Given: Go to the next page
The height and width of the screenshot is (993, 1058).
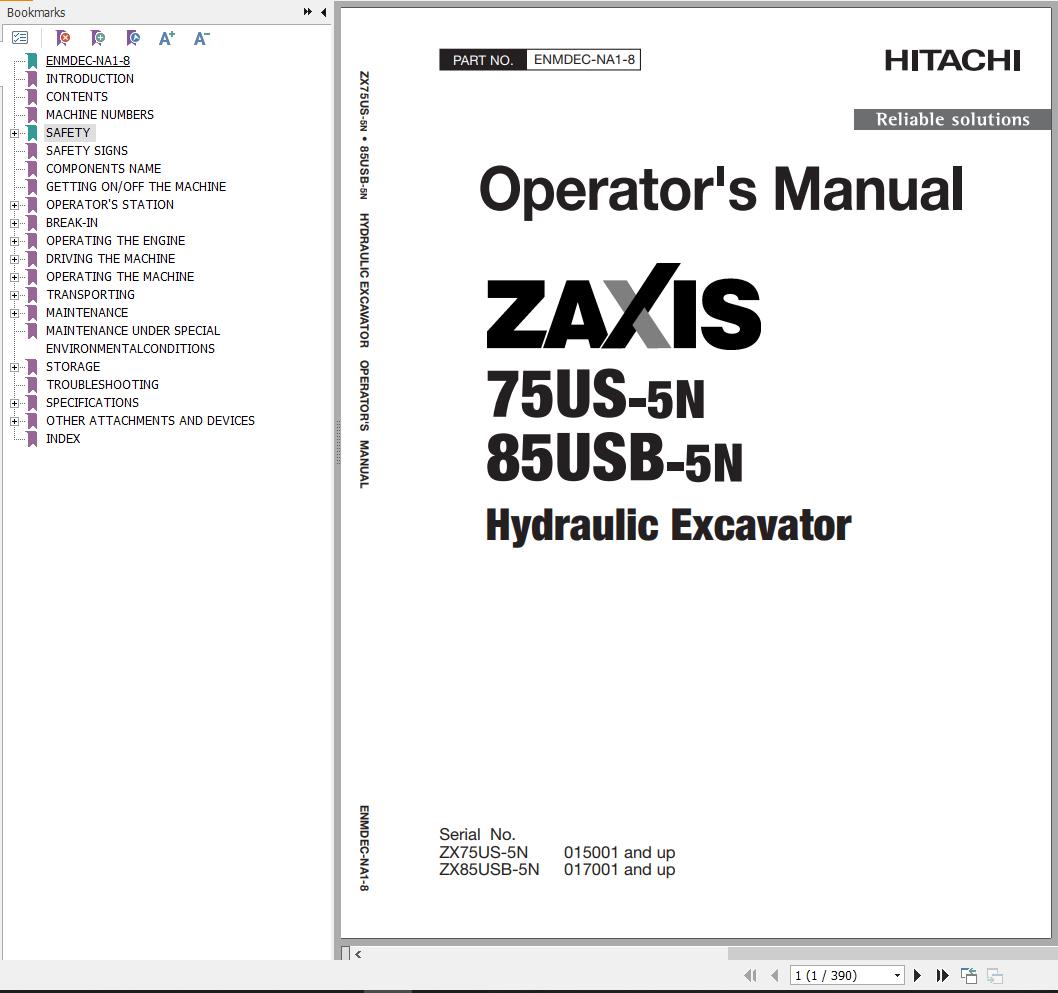Looking at the screenshot, I should click(917, 975).
